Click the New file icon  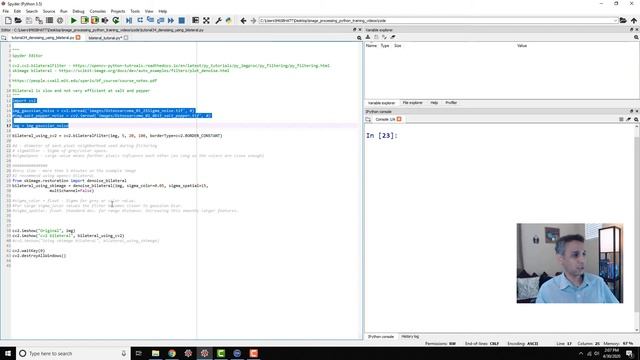(8, 20)
